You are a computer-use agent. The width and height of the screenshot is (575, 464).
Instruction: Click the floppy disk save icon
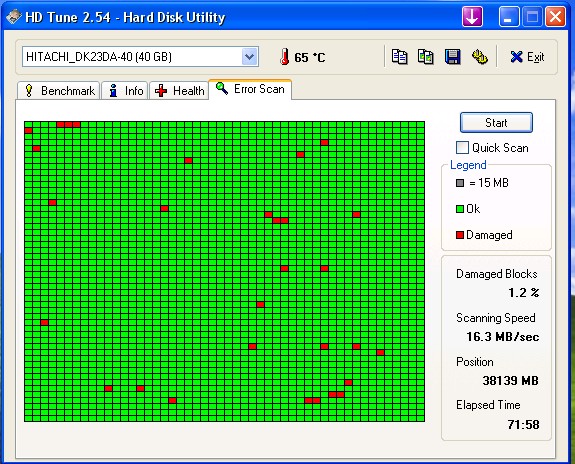pos(453,57)
